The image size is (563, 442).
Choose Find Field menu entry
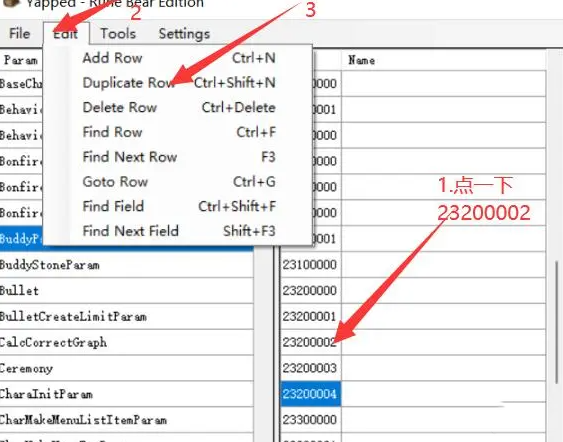(x=179, y=206)
